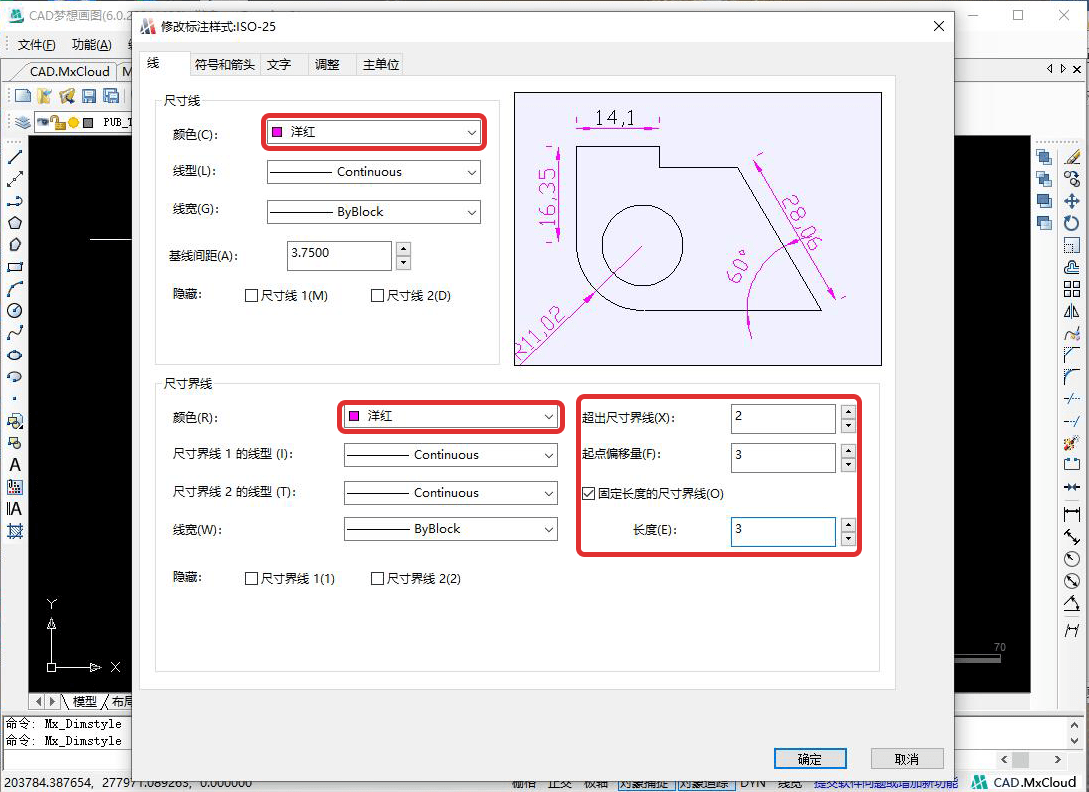Select the Copy objects tool in right toolbar
The width and height of the screenshot is (1089, 792).
point(1072,179)
